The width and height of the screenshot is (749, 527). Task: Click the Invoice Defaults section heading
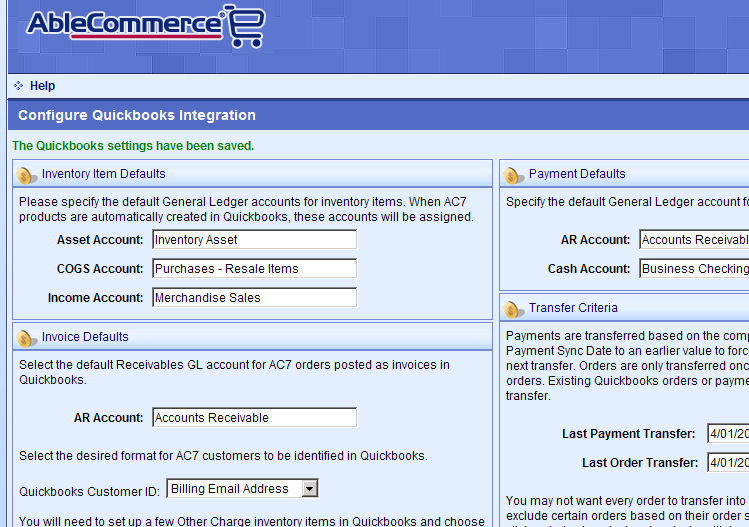tap(85, 337)
